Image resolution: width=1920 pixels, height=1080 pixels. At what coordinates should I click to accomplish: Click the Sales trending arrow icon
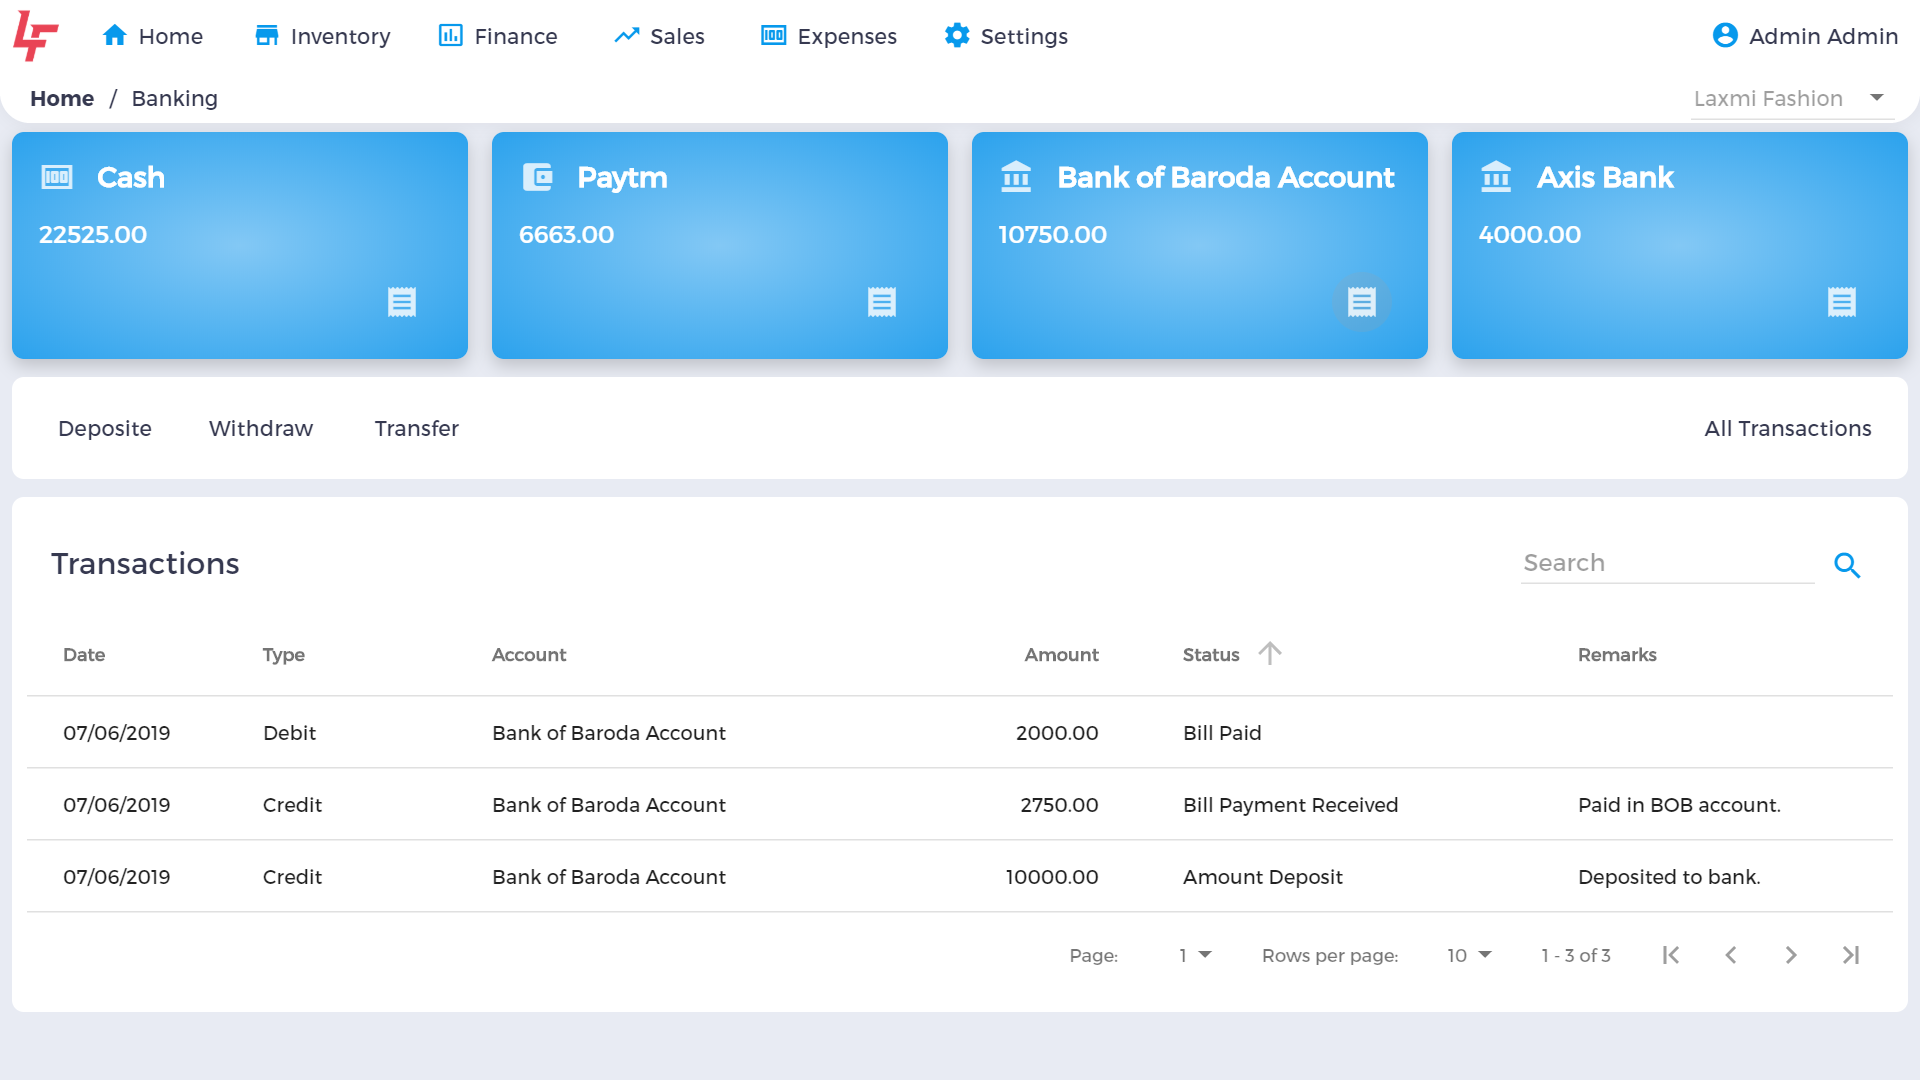point(627,36)
